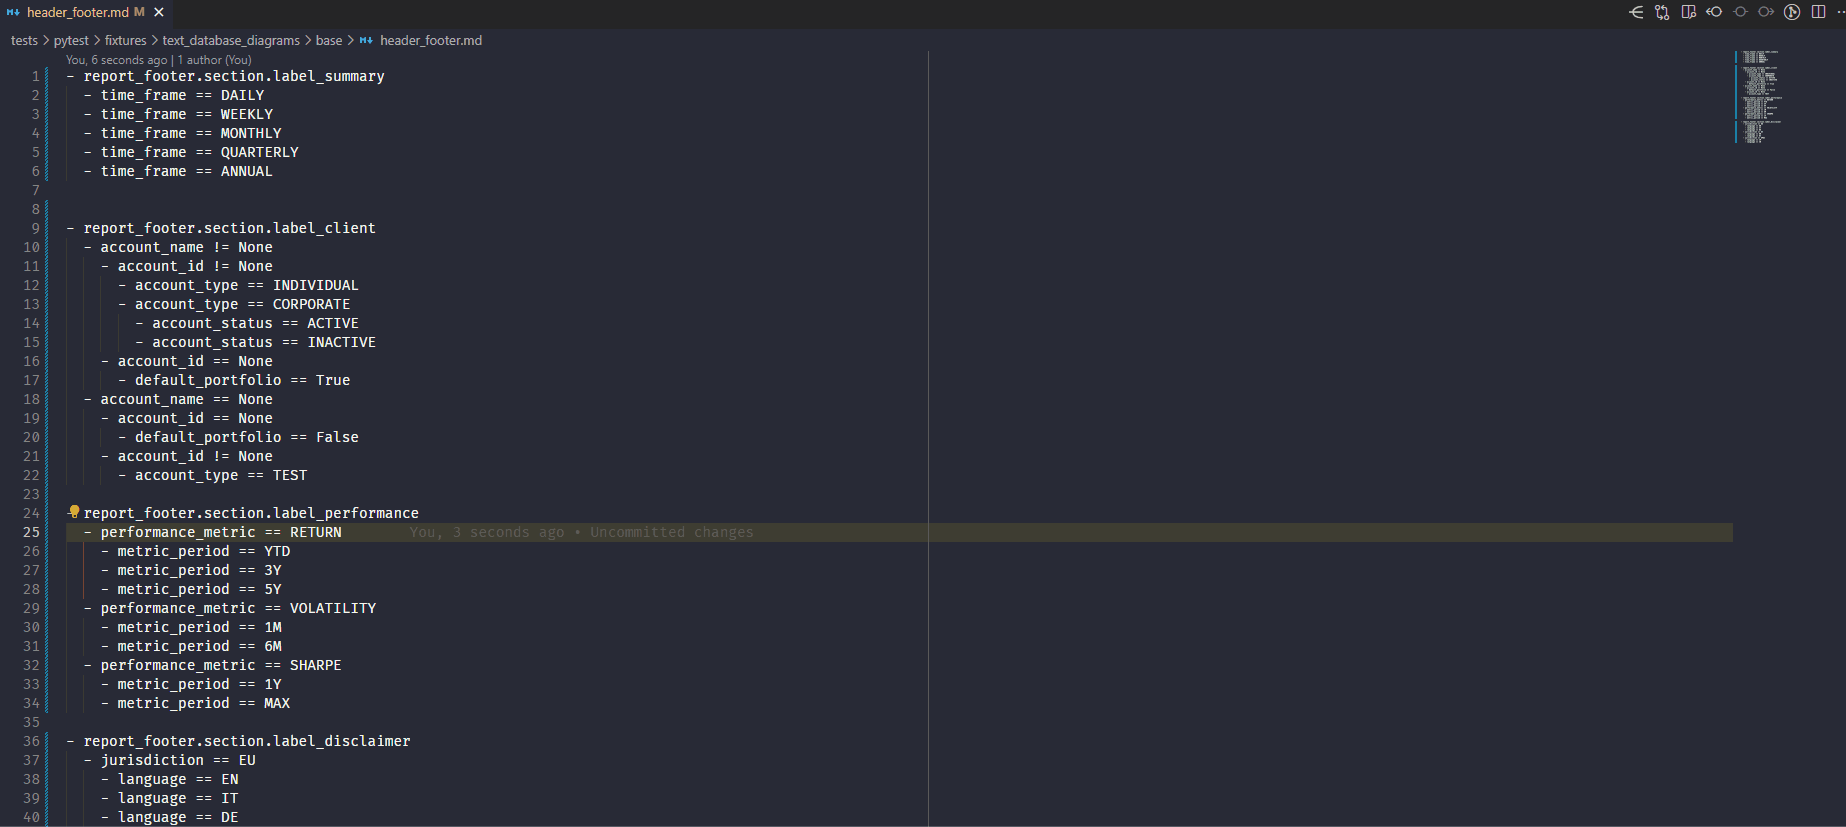Click the 'M' modified badge on the tab
Viewport: 1846px width, 827px height.
click(x=139, y=12)
